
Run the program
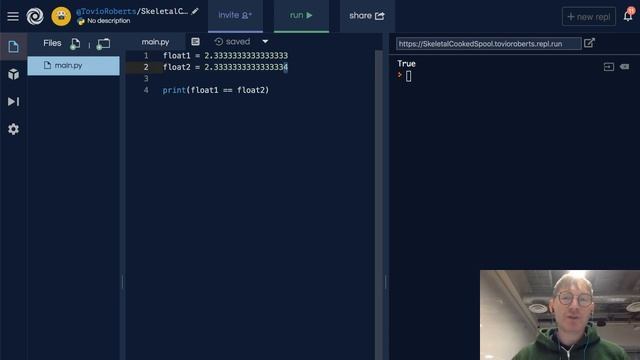301,16
